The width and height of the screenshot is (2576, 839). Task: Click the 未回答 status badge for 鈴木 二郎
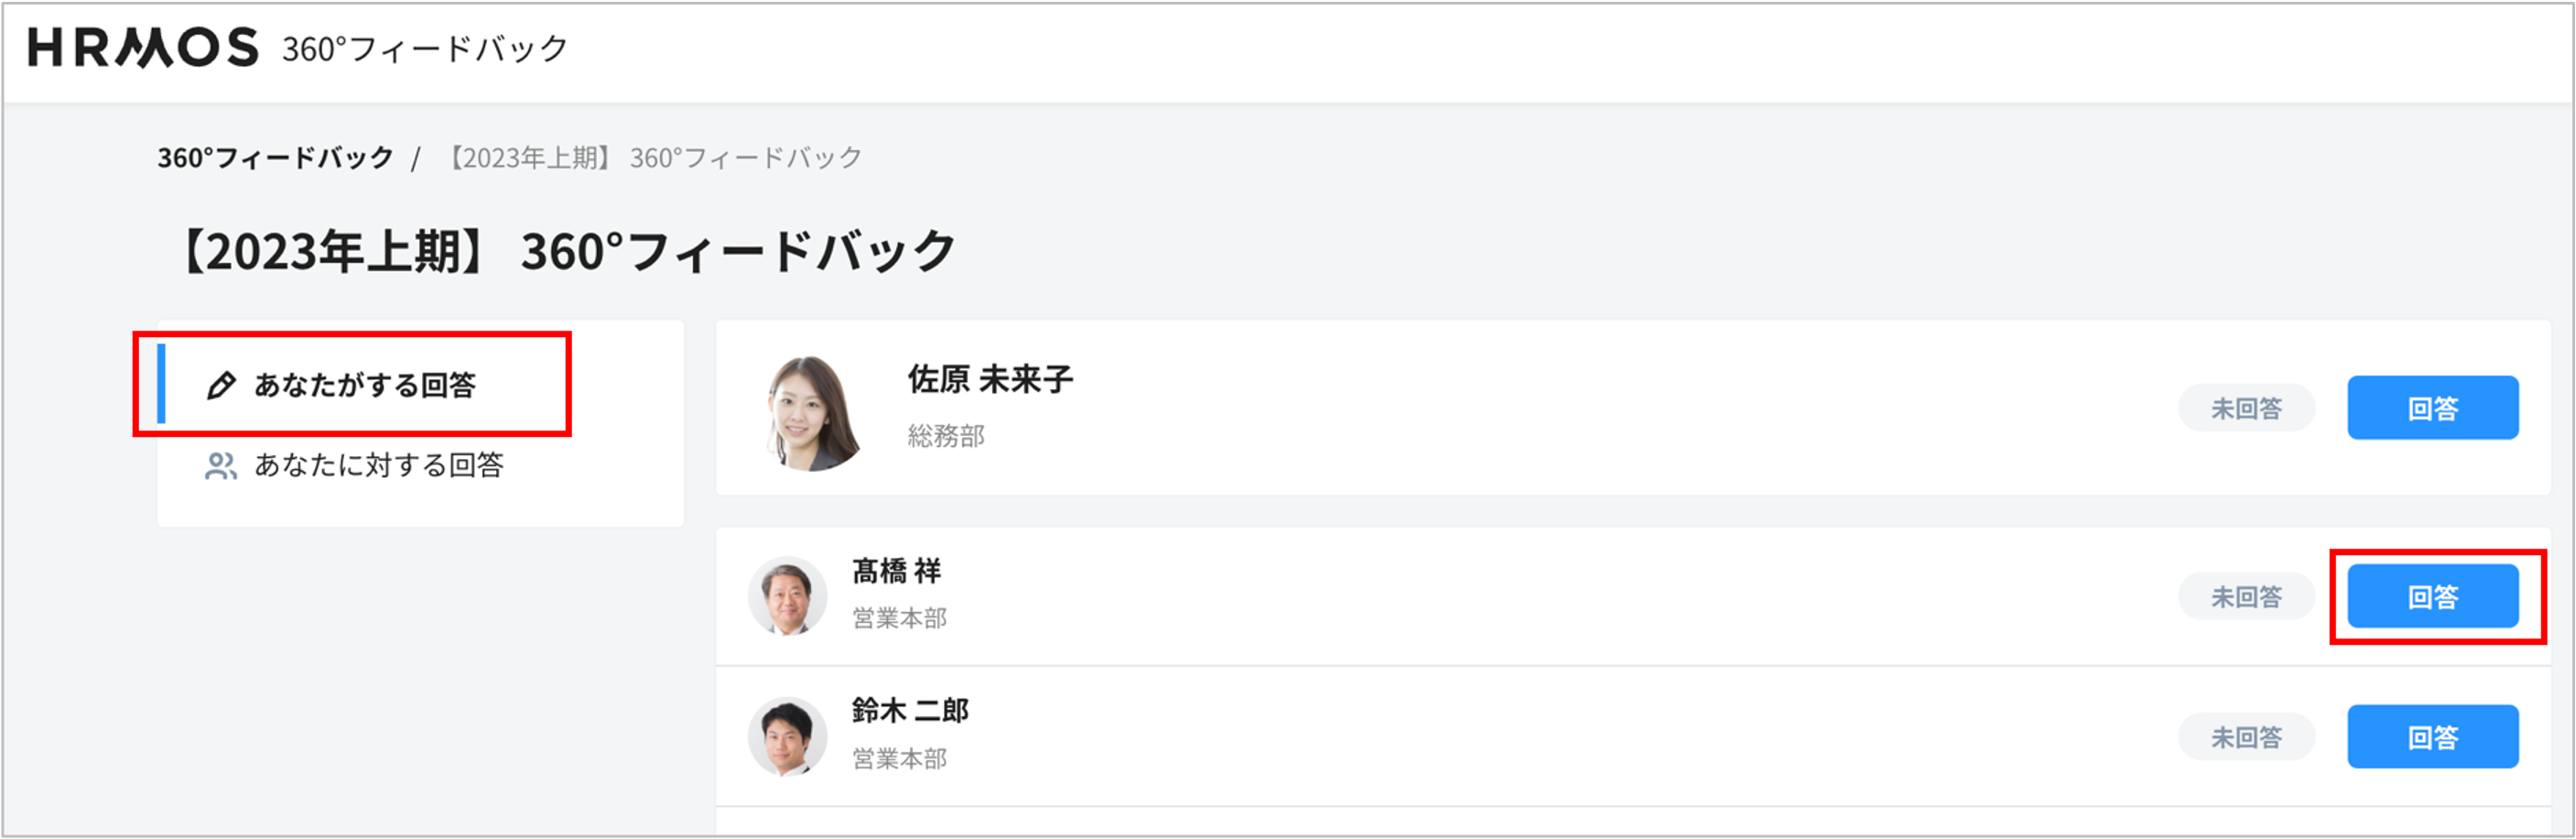point(2246,738)
